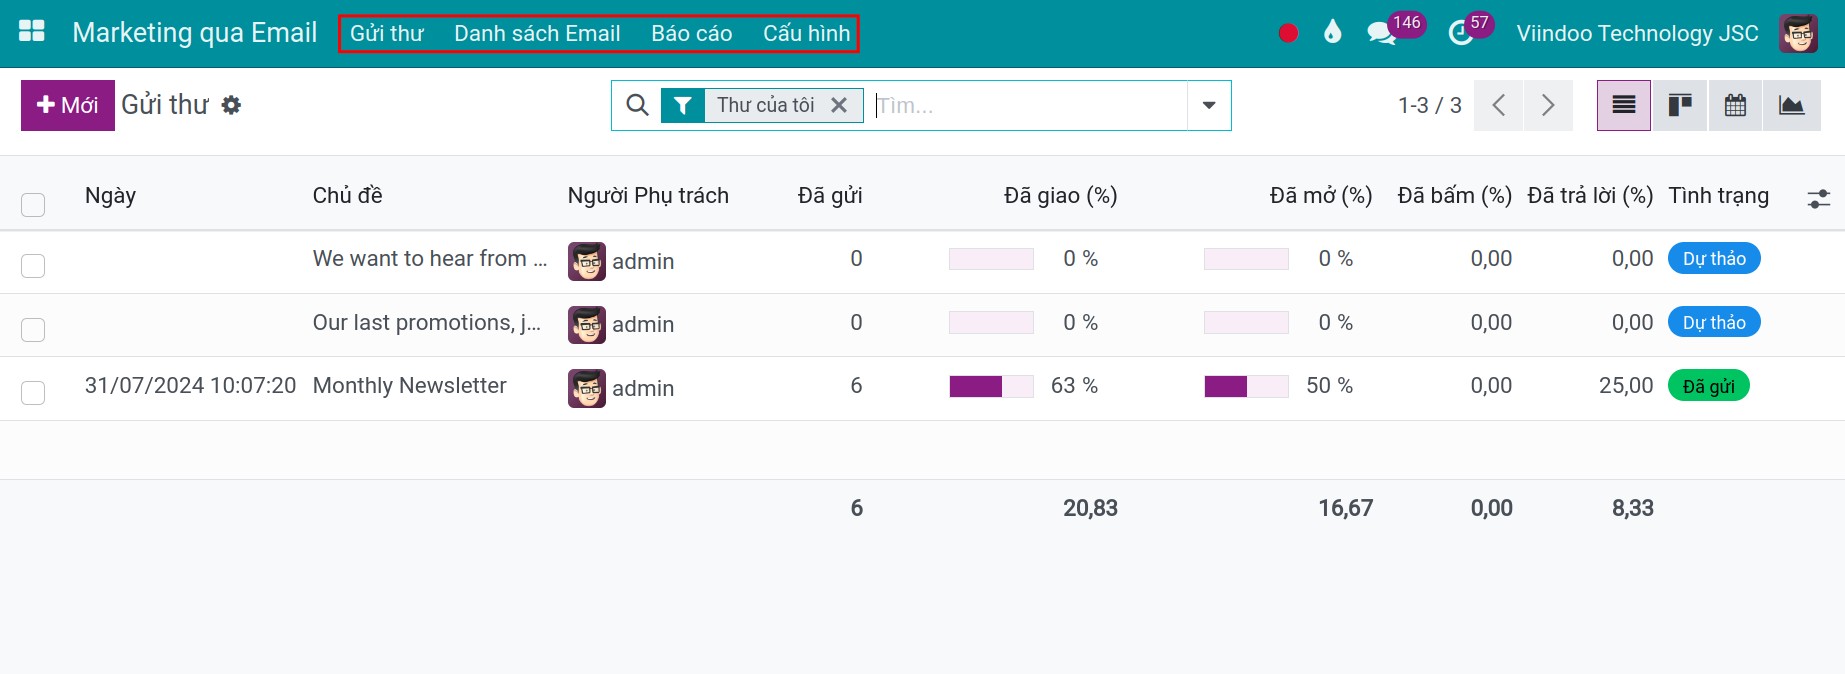This screenshot has width=1845, height=674.
Task: Select the 'We want to hear from' row checkbox
Action: click(33, 266)
